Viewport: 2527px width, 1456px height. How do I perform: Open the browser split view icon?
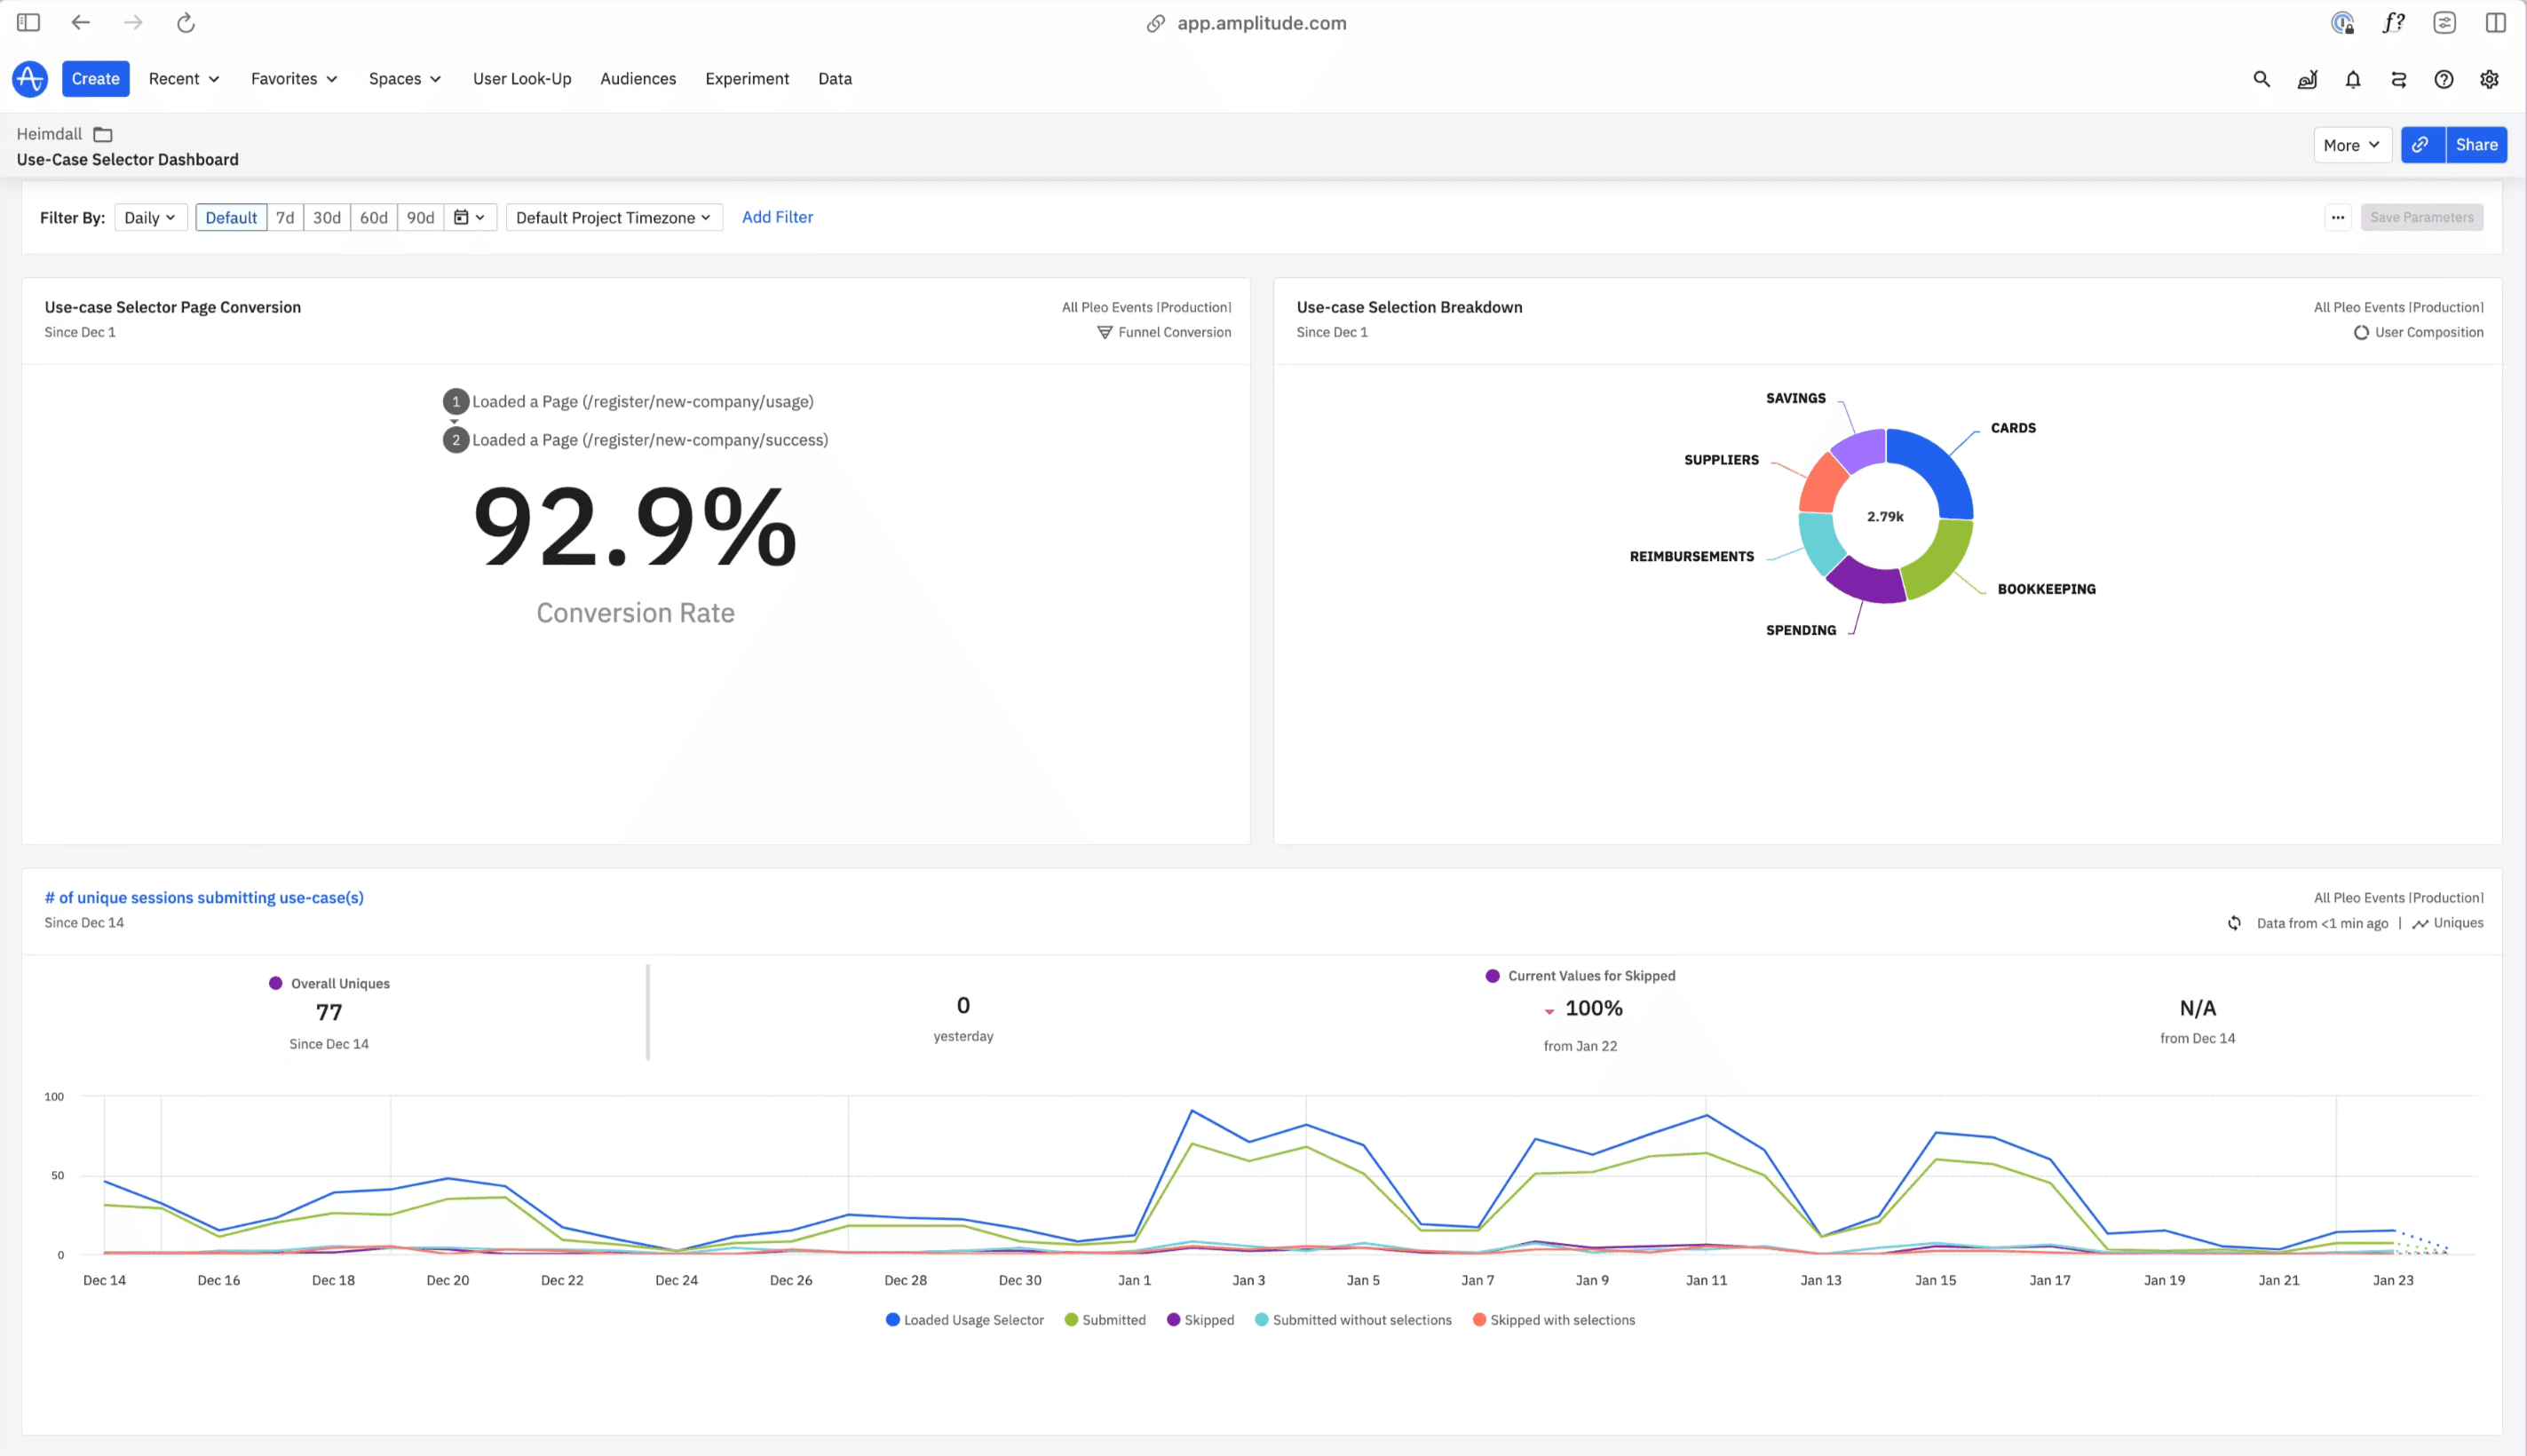point(2496,23)
